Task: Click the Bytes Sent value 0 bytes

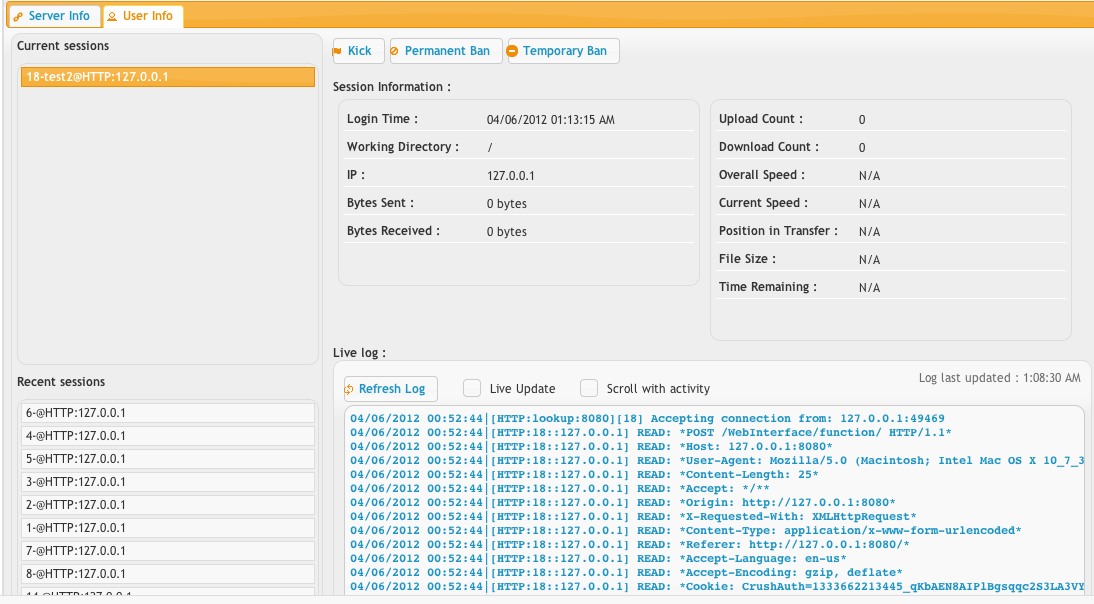Action: (x=507, y=204)
